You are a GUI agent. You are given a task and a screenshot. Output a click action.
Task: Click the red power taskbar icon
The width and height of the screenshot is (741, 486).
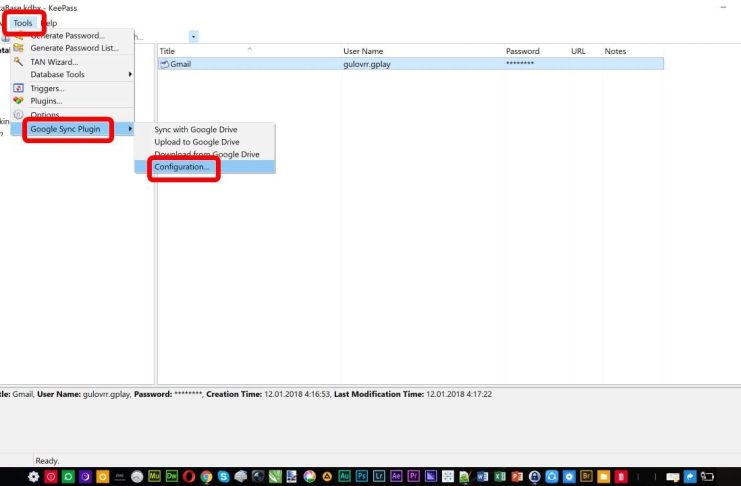pos(51,476)
